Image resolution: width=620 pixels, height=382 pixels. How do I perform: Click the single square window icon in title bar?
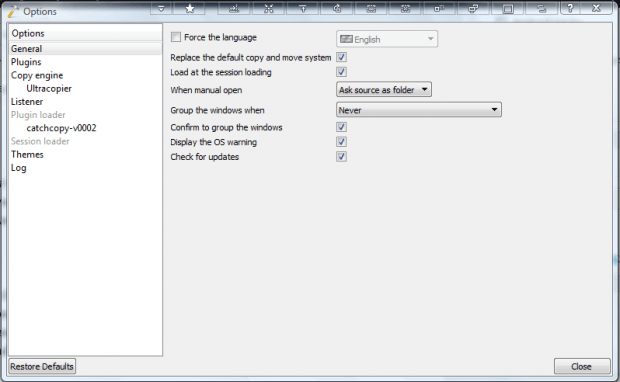coord(508,8)
